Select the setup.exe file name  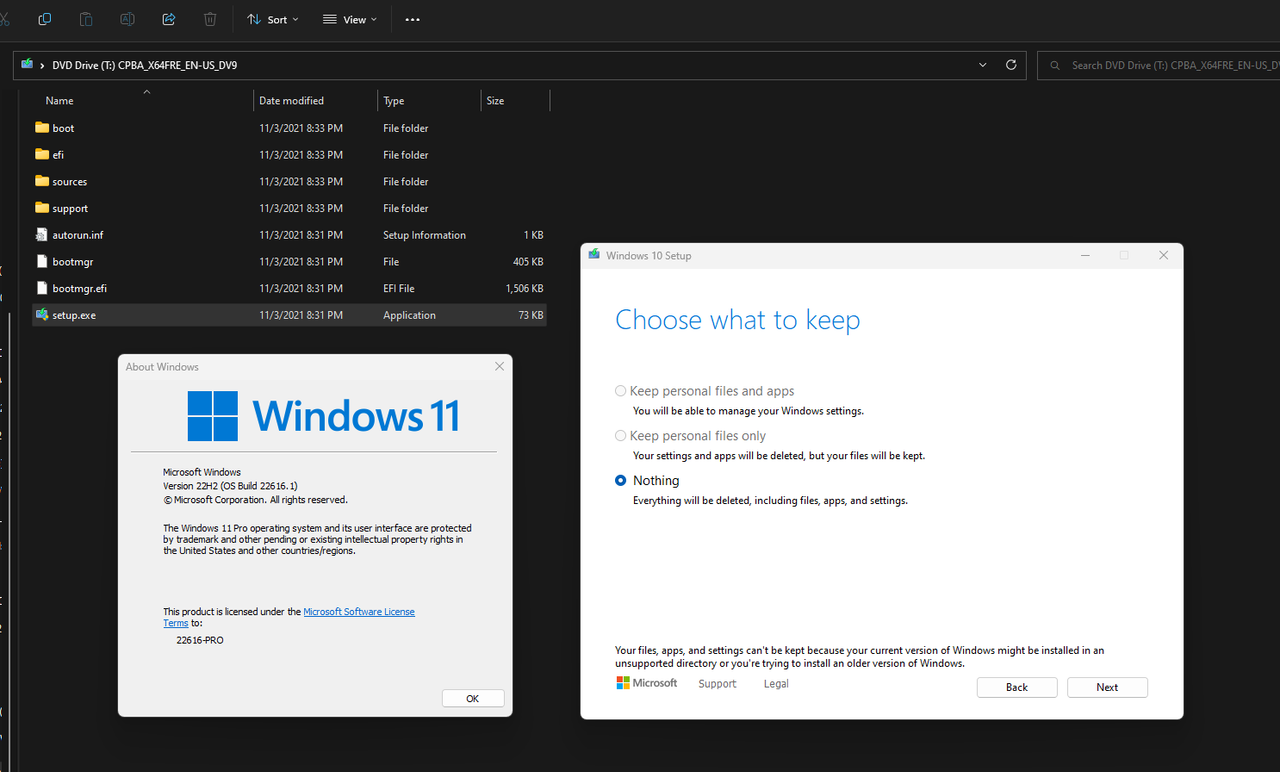click(74, 315)
